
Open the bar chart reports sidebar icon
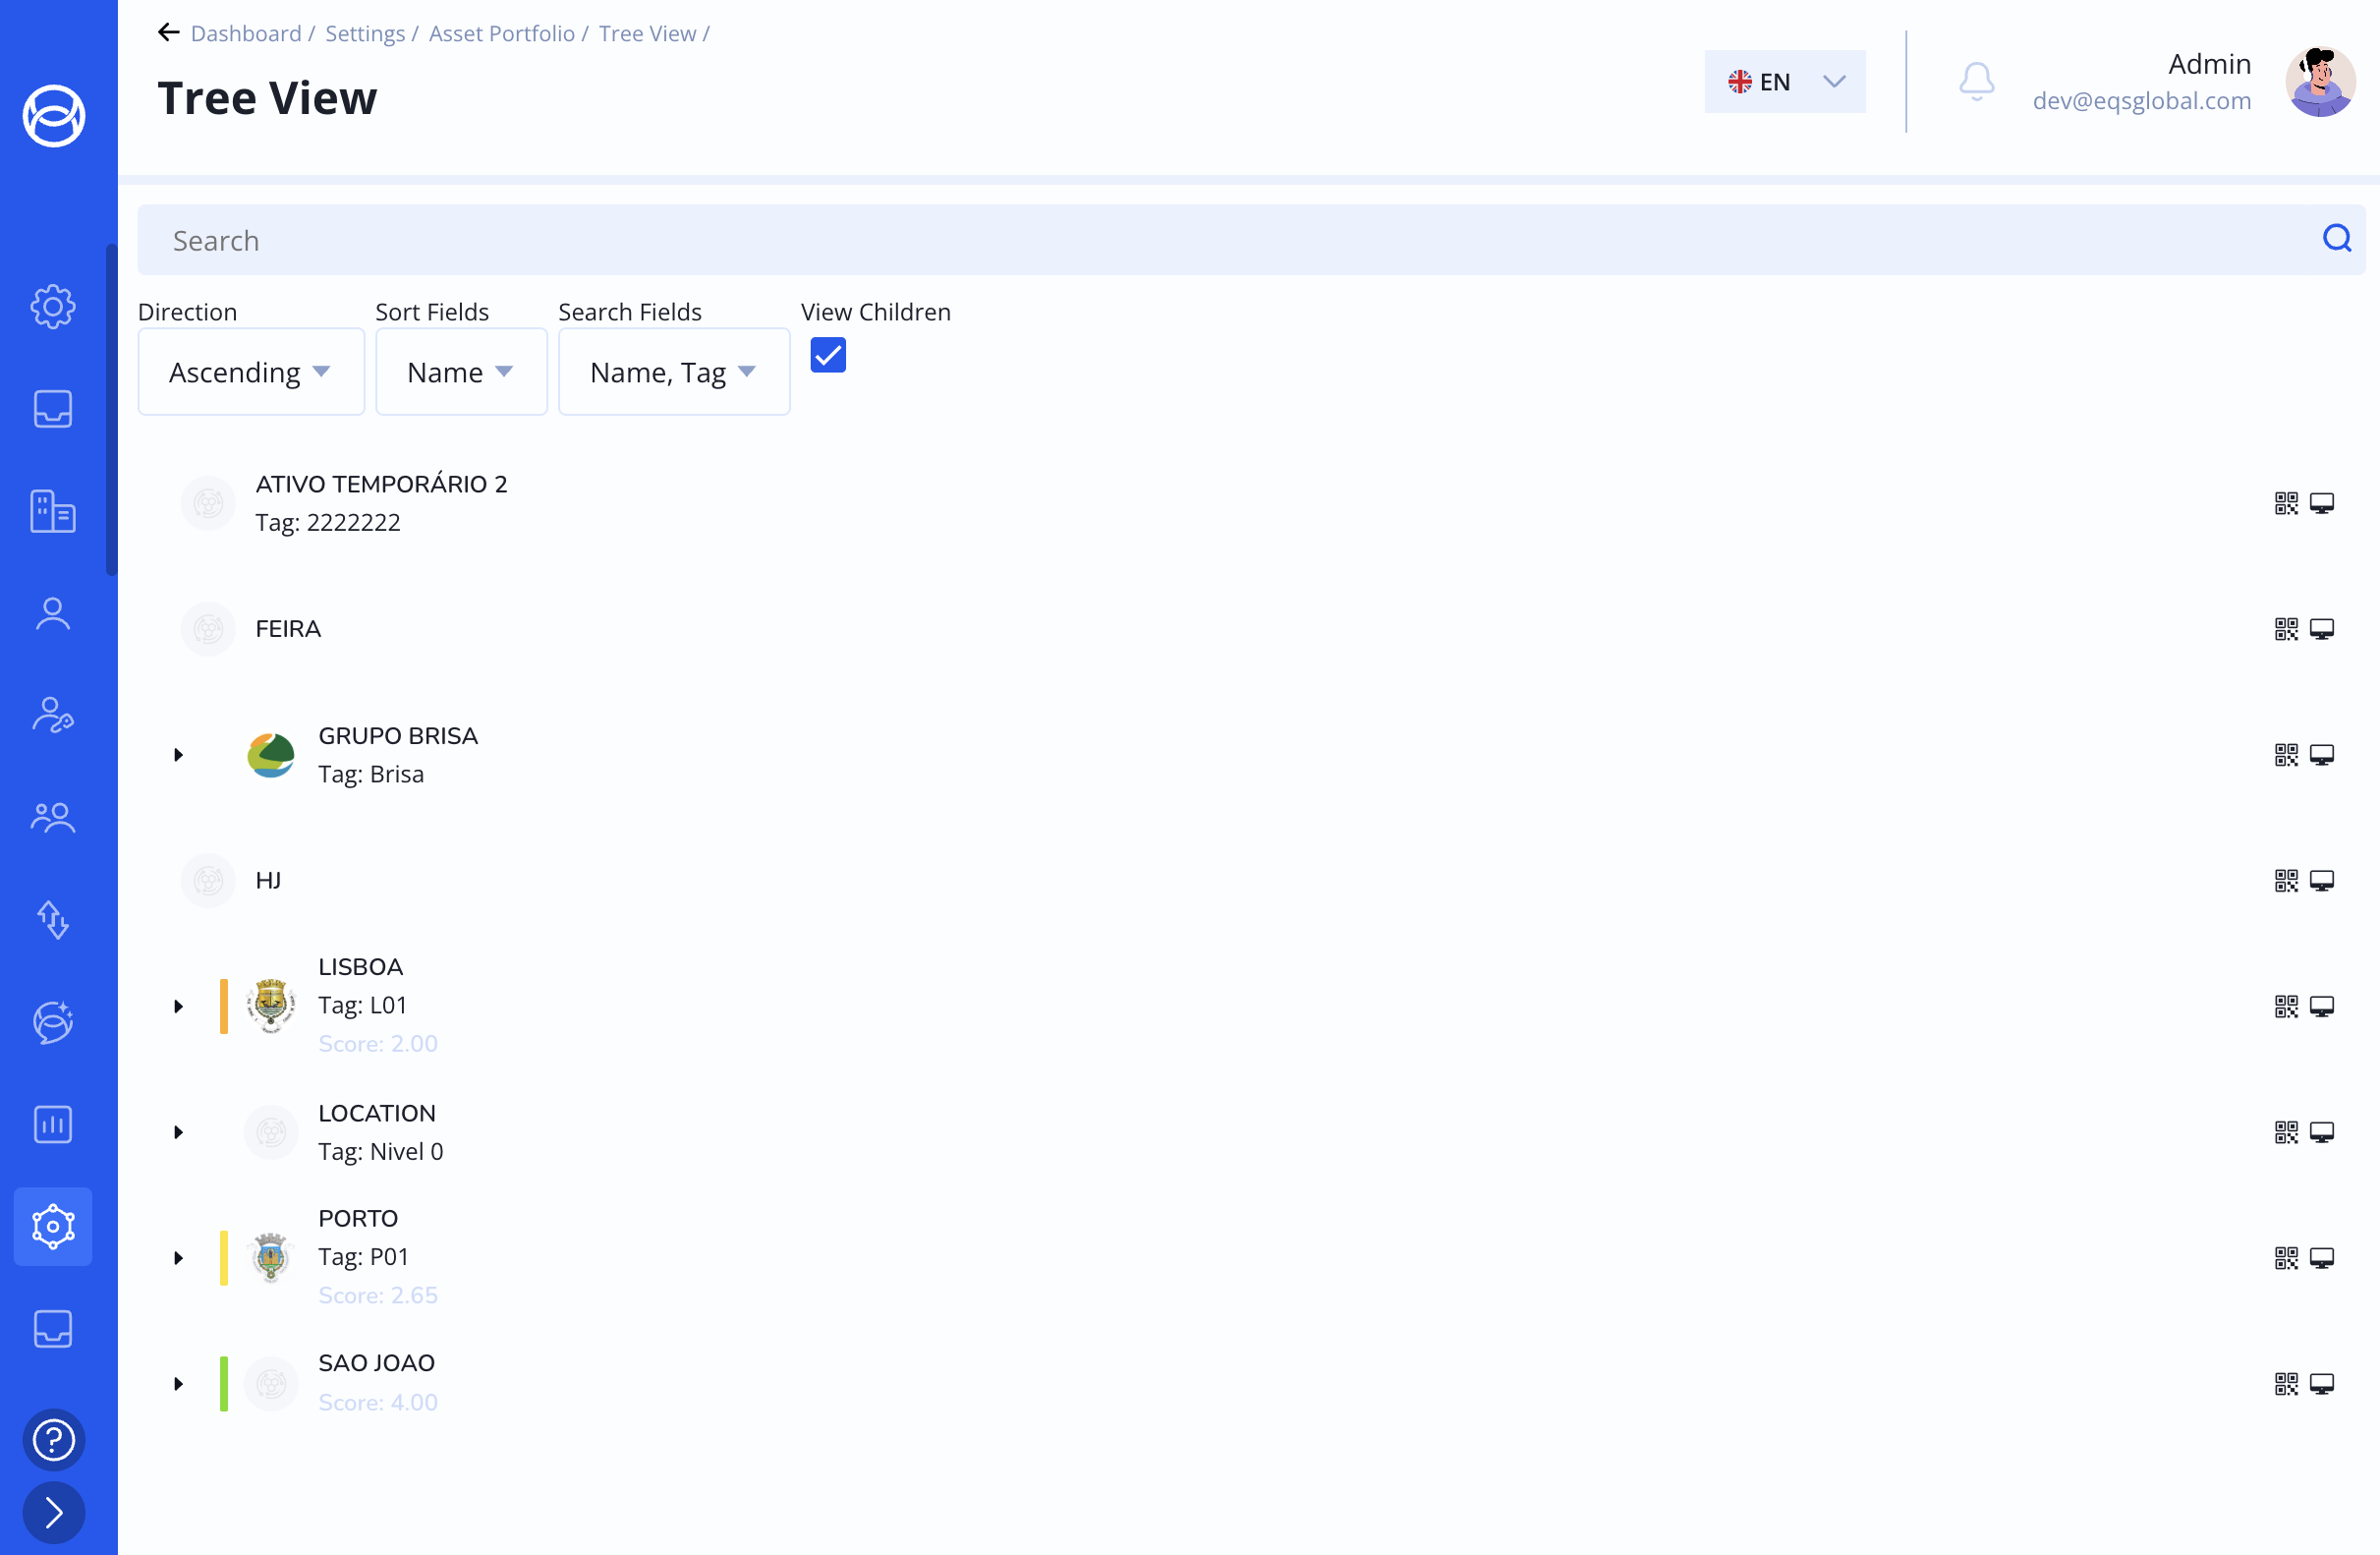pyautogui.click(x=53, y=1125)
